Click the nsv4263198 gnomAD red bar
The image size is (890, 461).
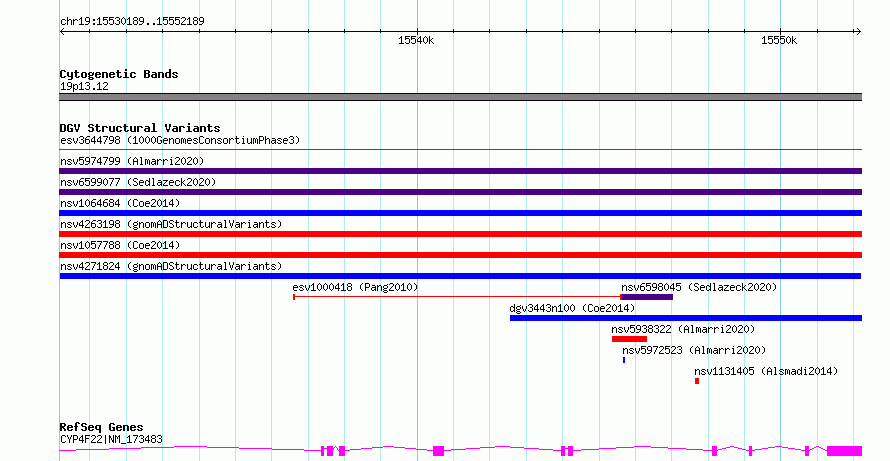[460, 234]
